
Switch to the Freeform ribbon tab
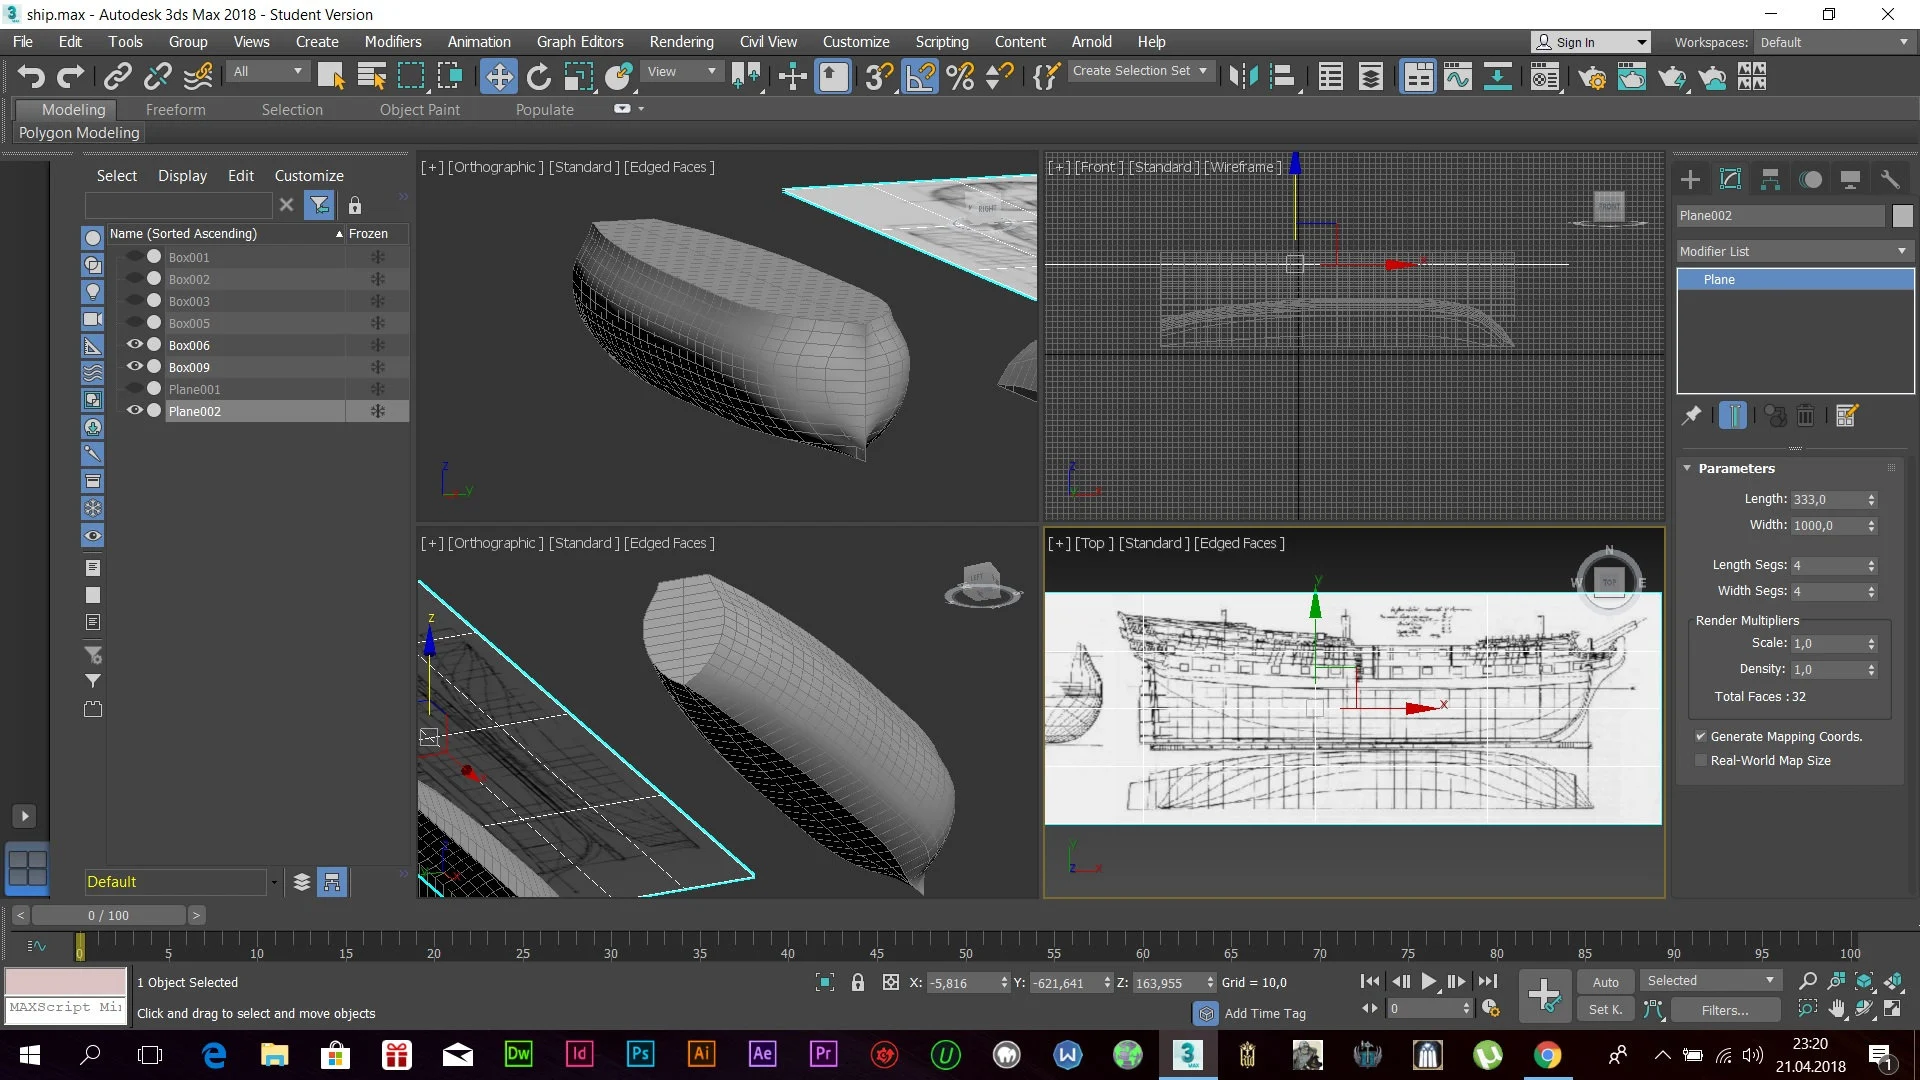tap(175, 110)
